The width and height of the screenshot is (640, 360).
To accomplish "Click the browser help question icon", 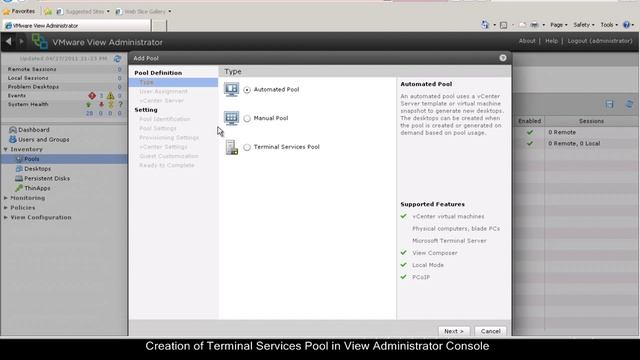I will click(x=627, y=25).
